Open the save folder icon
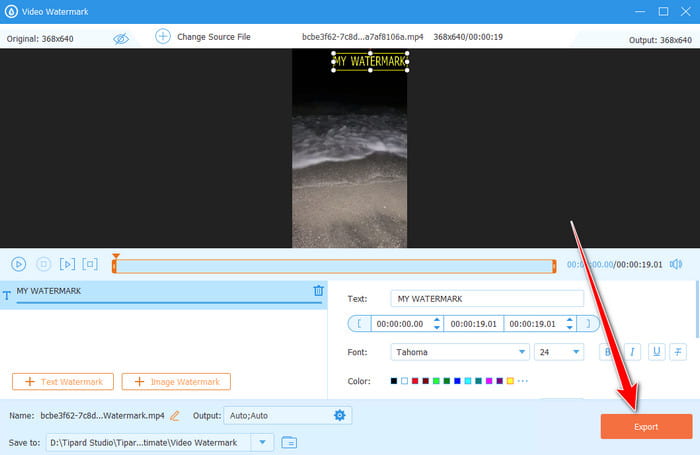 coord(289,442)
